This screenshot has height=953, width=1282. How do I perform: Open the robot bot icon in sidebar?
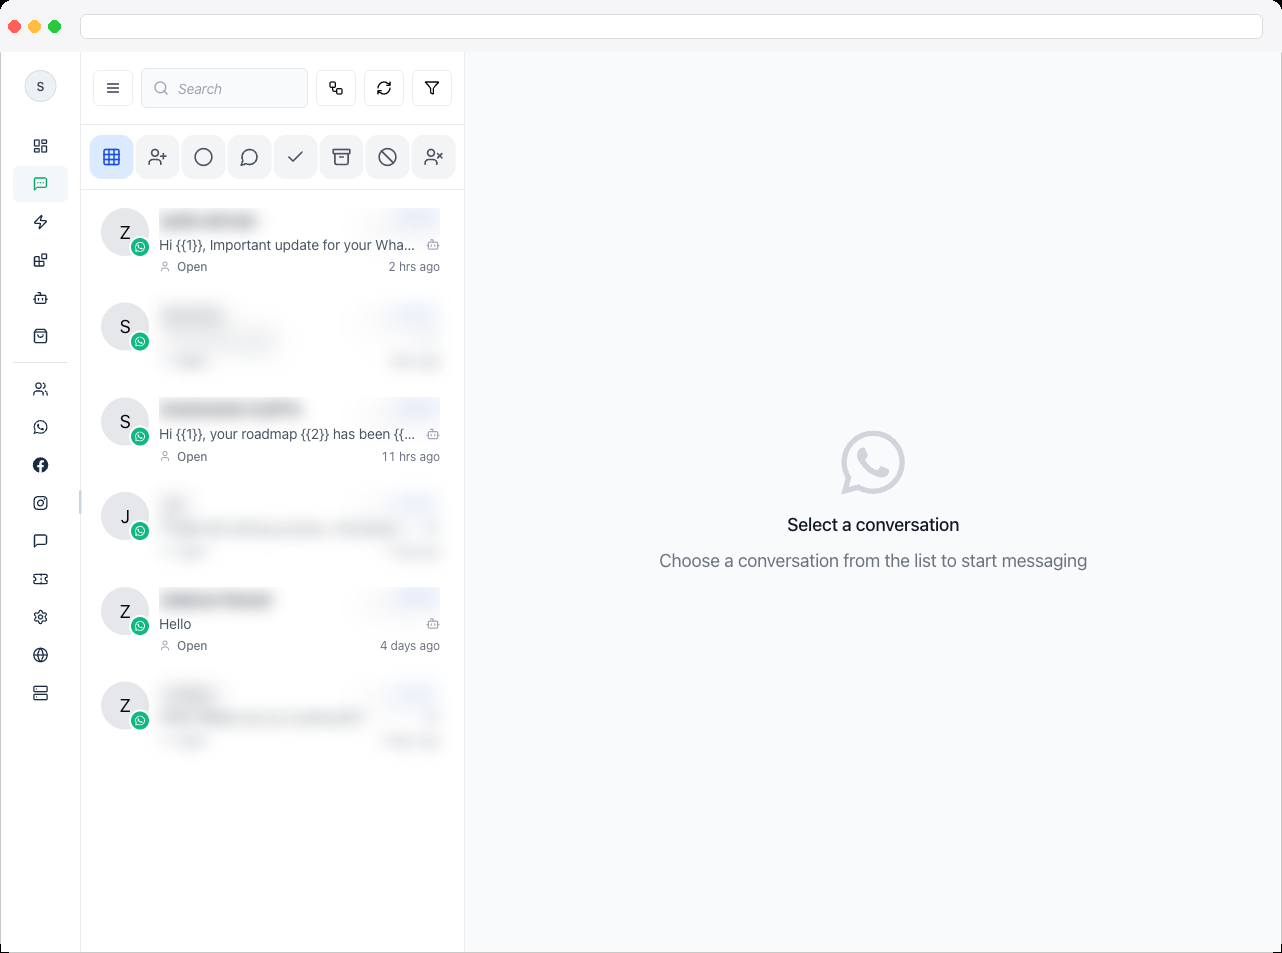[x=40, y=298]
